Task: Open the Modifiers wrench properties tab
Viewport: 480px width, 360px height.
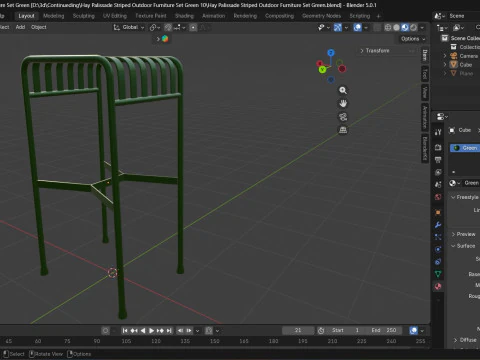Action: tap(438, 225)
